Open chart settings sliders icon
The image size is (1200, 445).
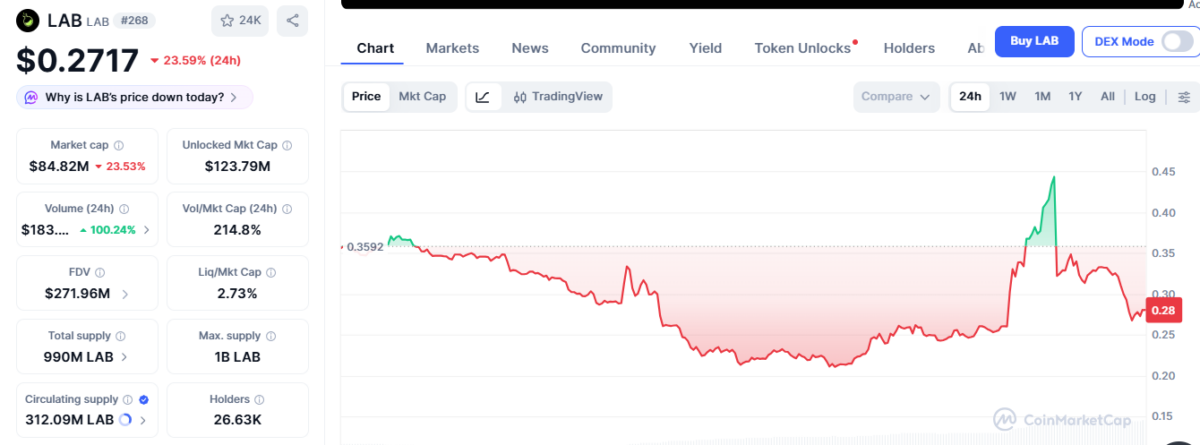(1184, 97)
